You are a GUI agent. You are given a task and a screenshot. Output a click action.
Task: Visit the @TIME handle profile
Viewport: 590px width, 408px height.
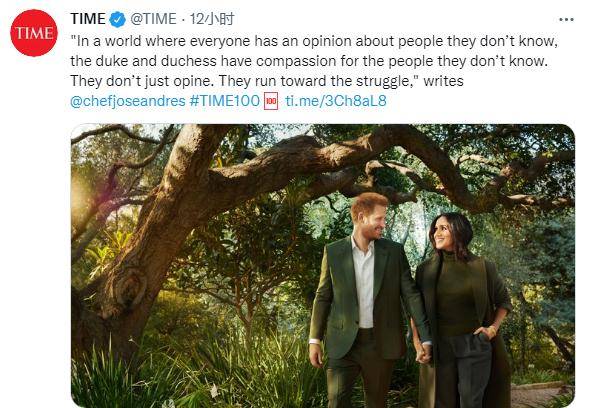[153, 19]
